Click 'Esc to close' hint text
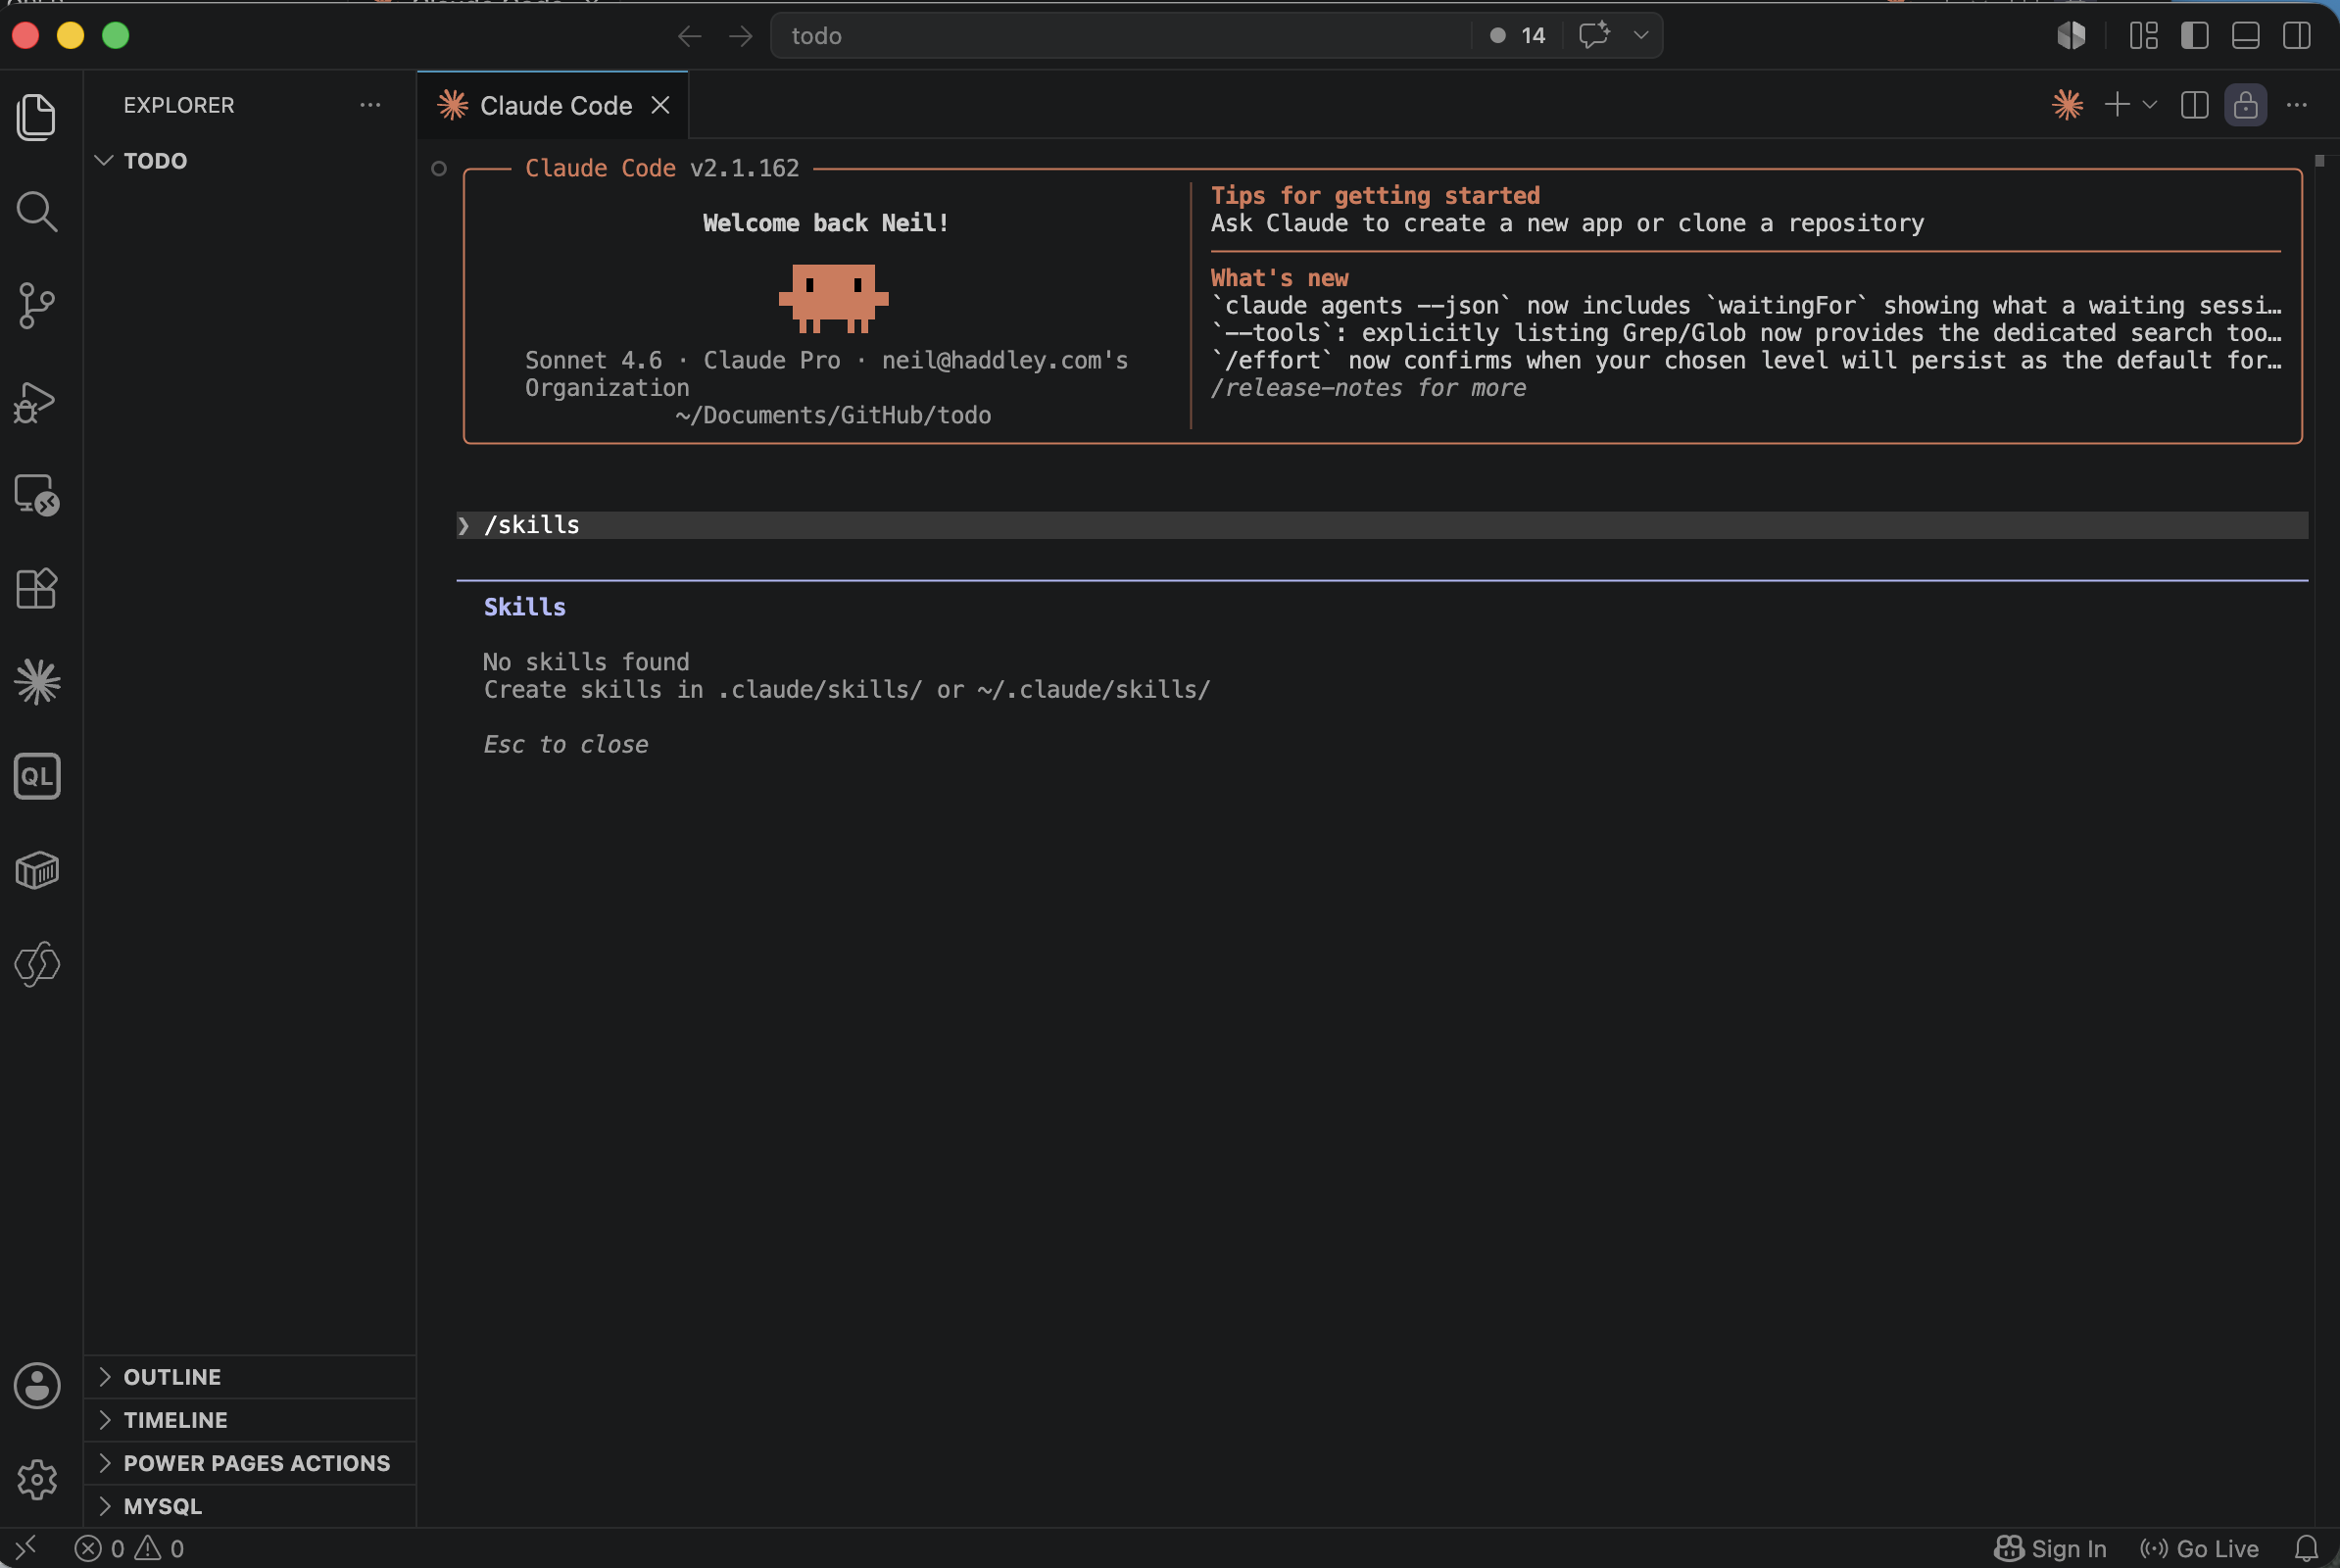 (566, 744)
